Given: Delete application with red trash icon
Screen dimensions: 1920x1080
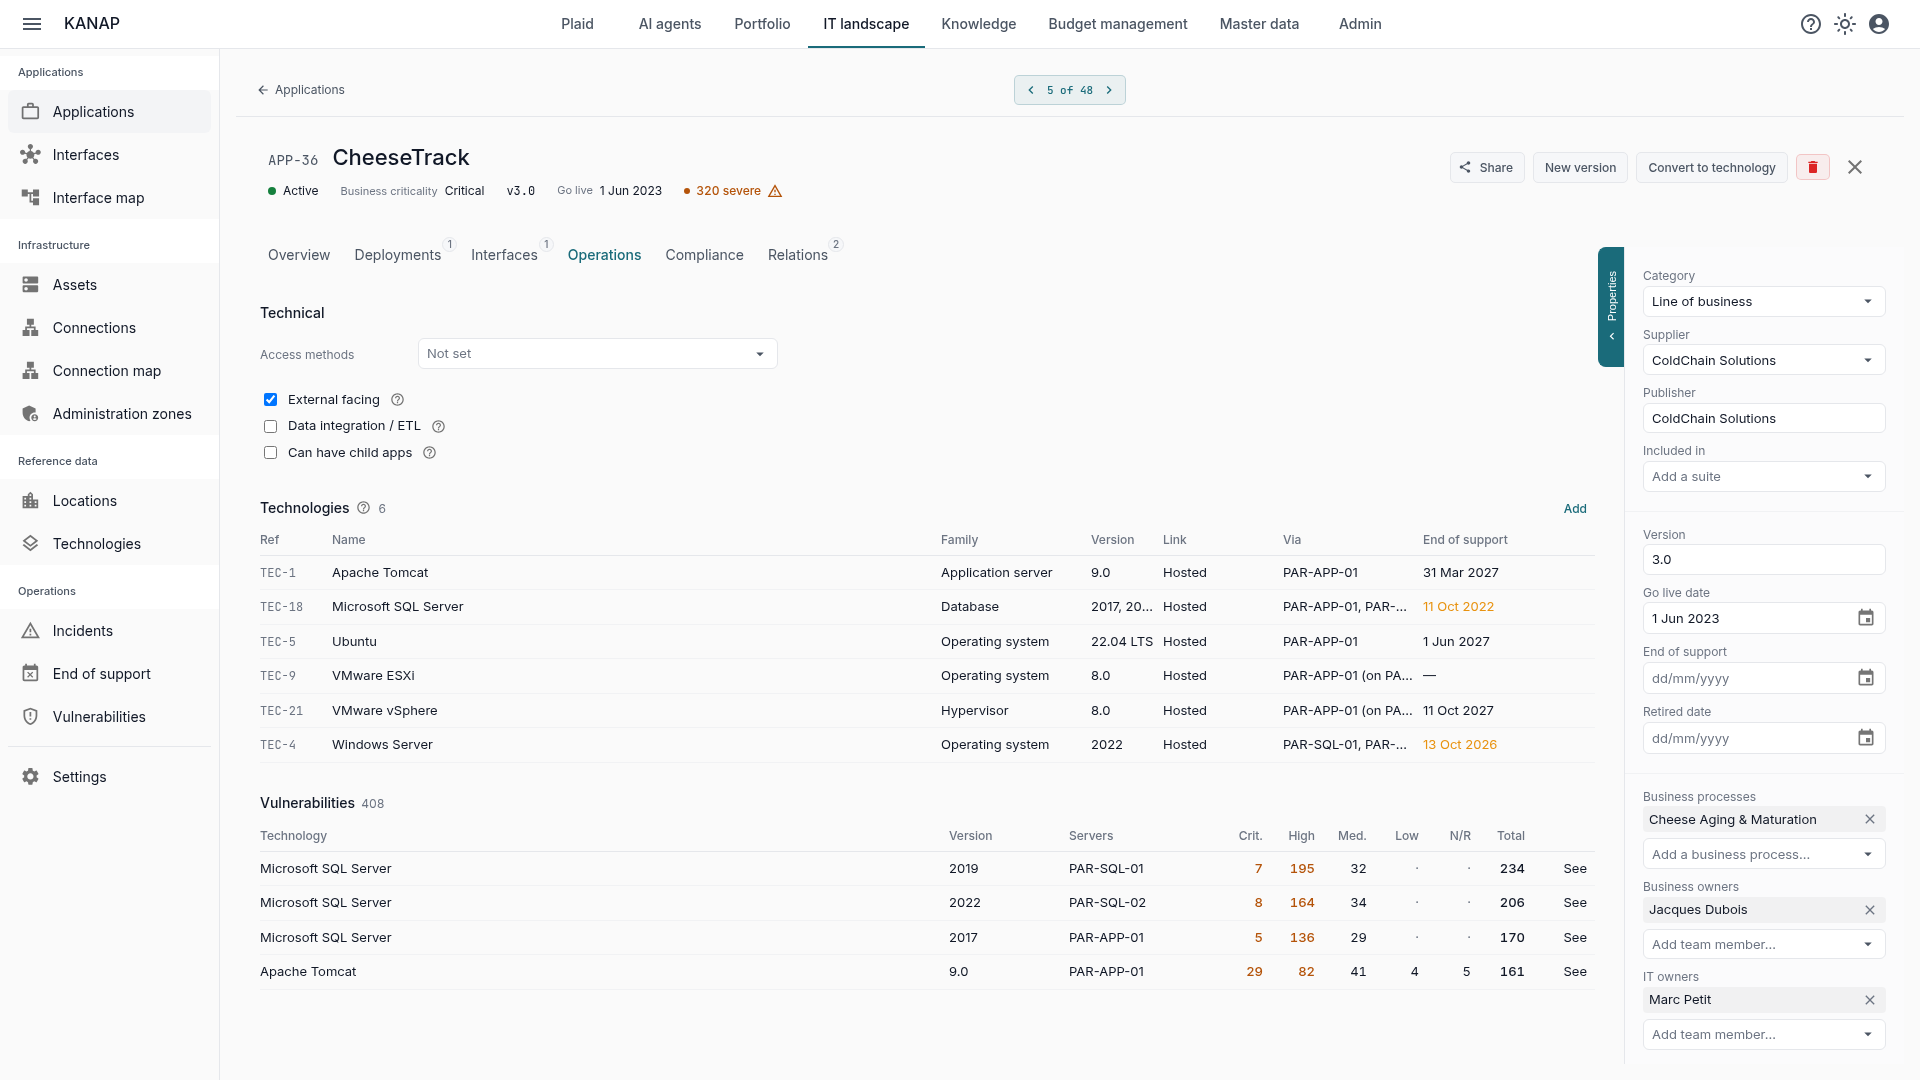Looking at the screenshot, I should [x=1813, y=167].
